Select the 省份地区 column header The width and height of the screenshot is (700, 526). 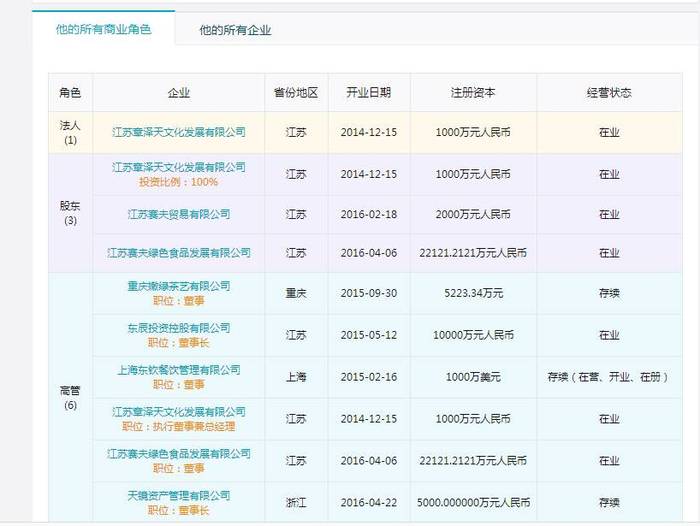[296, 92]
